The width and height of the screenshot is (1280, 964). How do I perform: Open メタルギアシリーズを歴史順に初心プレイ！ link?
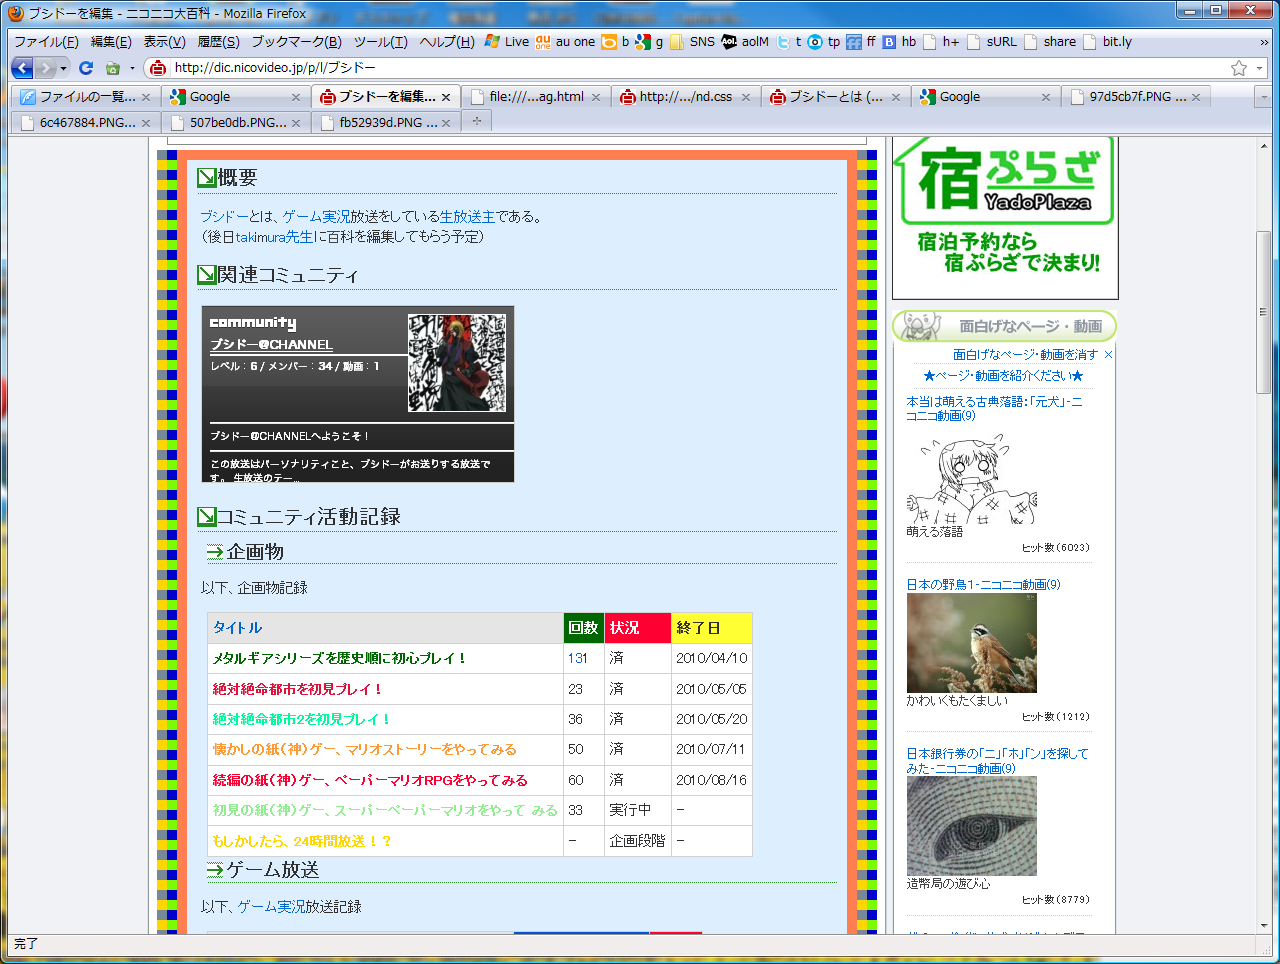(339, 658)
